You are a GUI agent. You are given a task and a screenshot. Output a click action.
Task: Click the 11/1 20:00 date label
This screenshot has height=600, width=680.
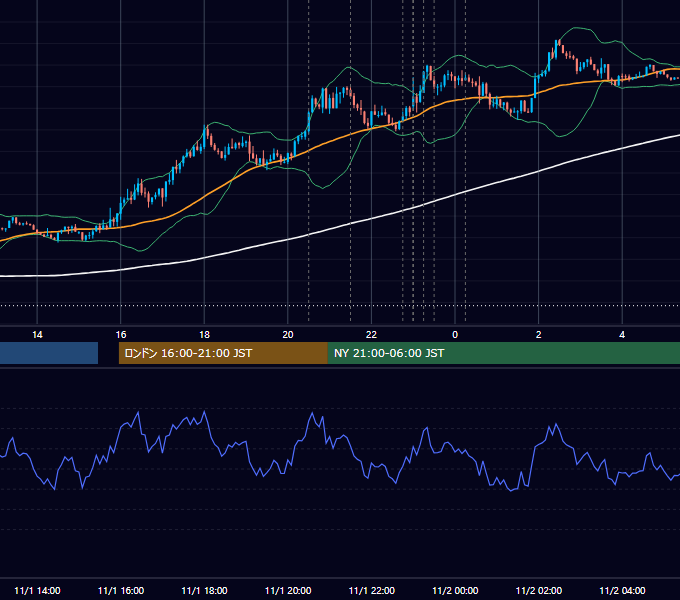click(x=288, y=590)
